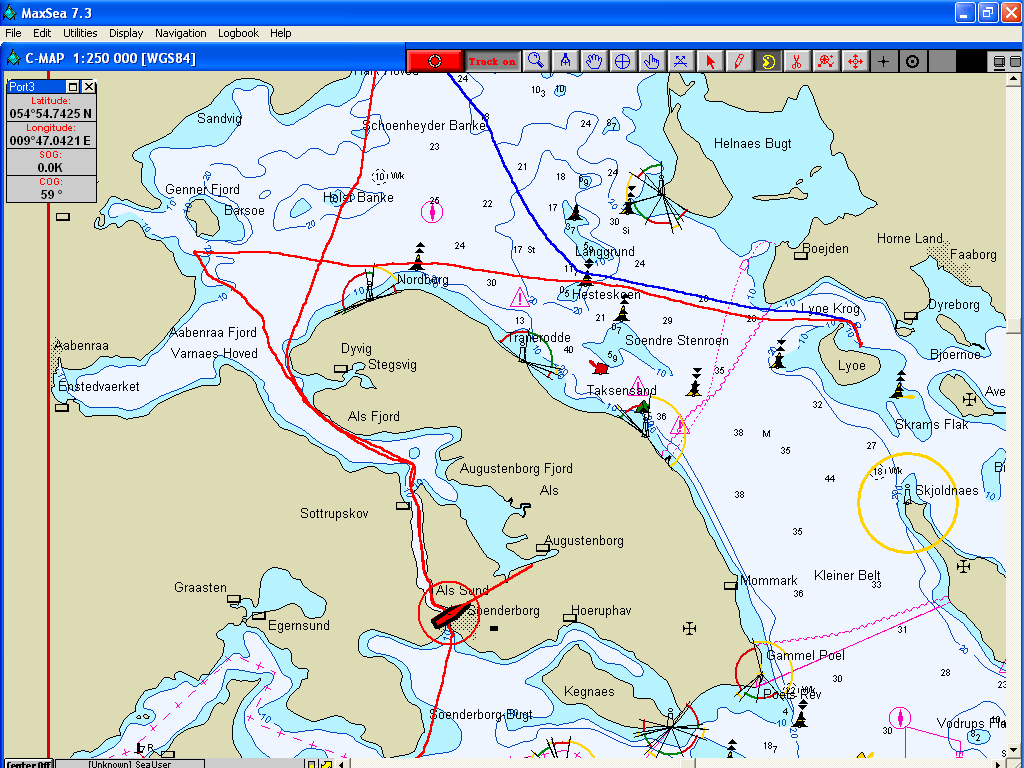Click the black boat icon at Soenderborg
The image size is (1024, 768).
449,615
